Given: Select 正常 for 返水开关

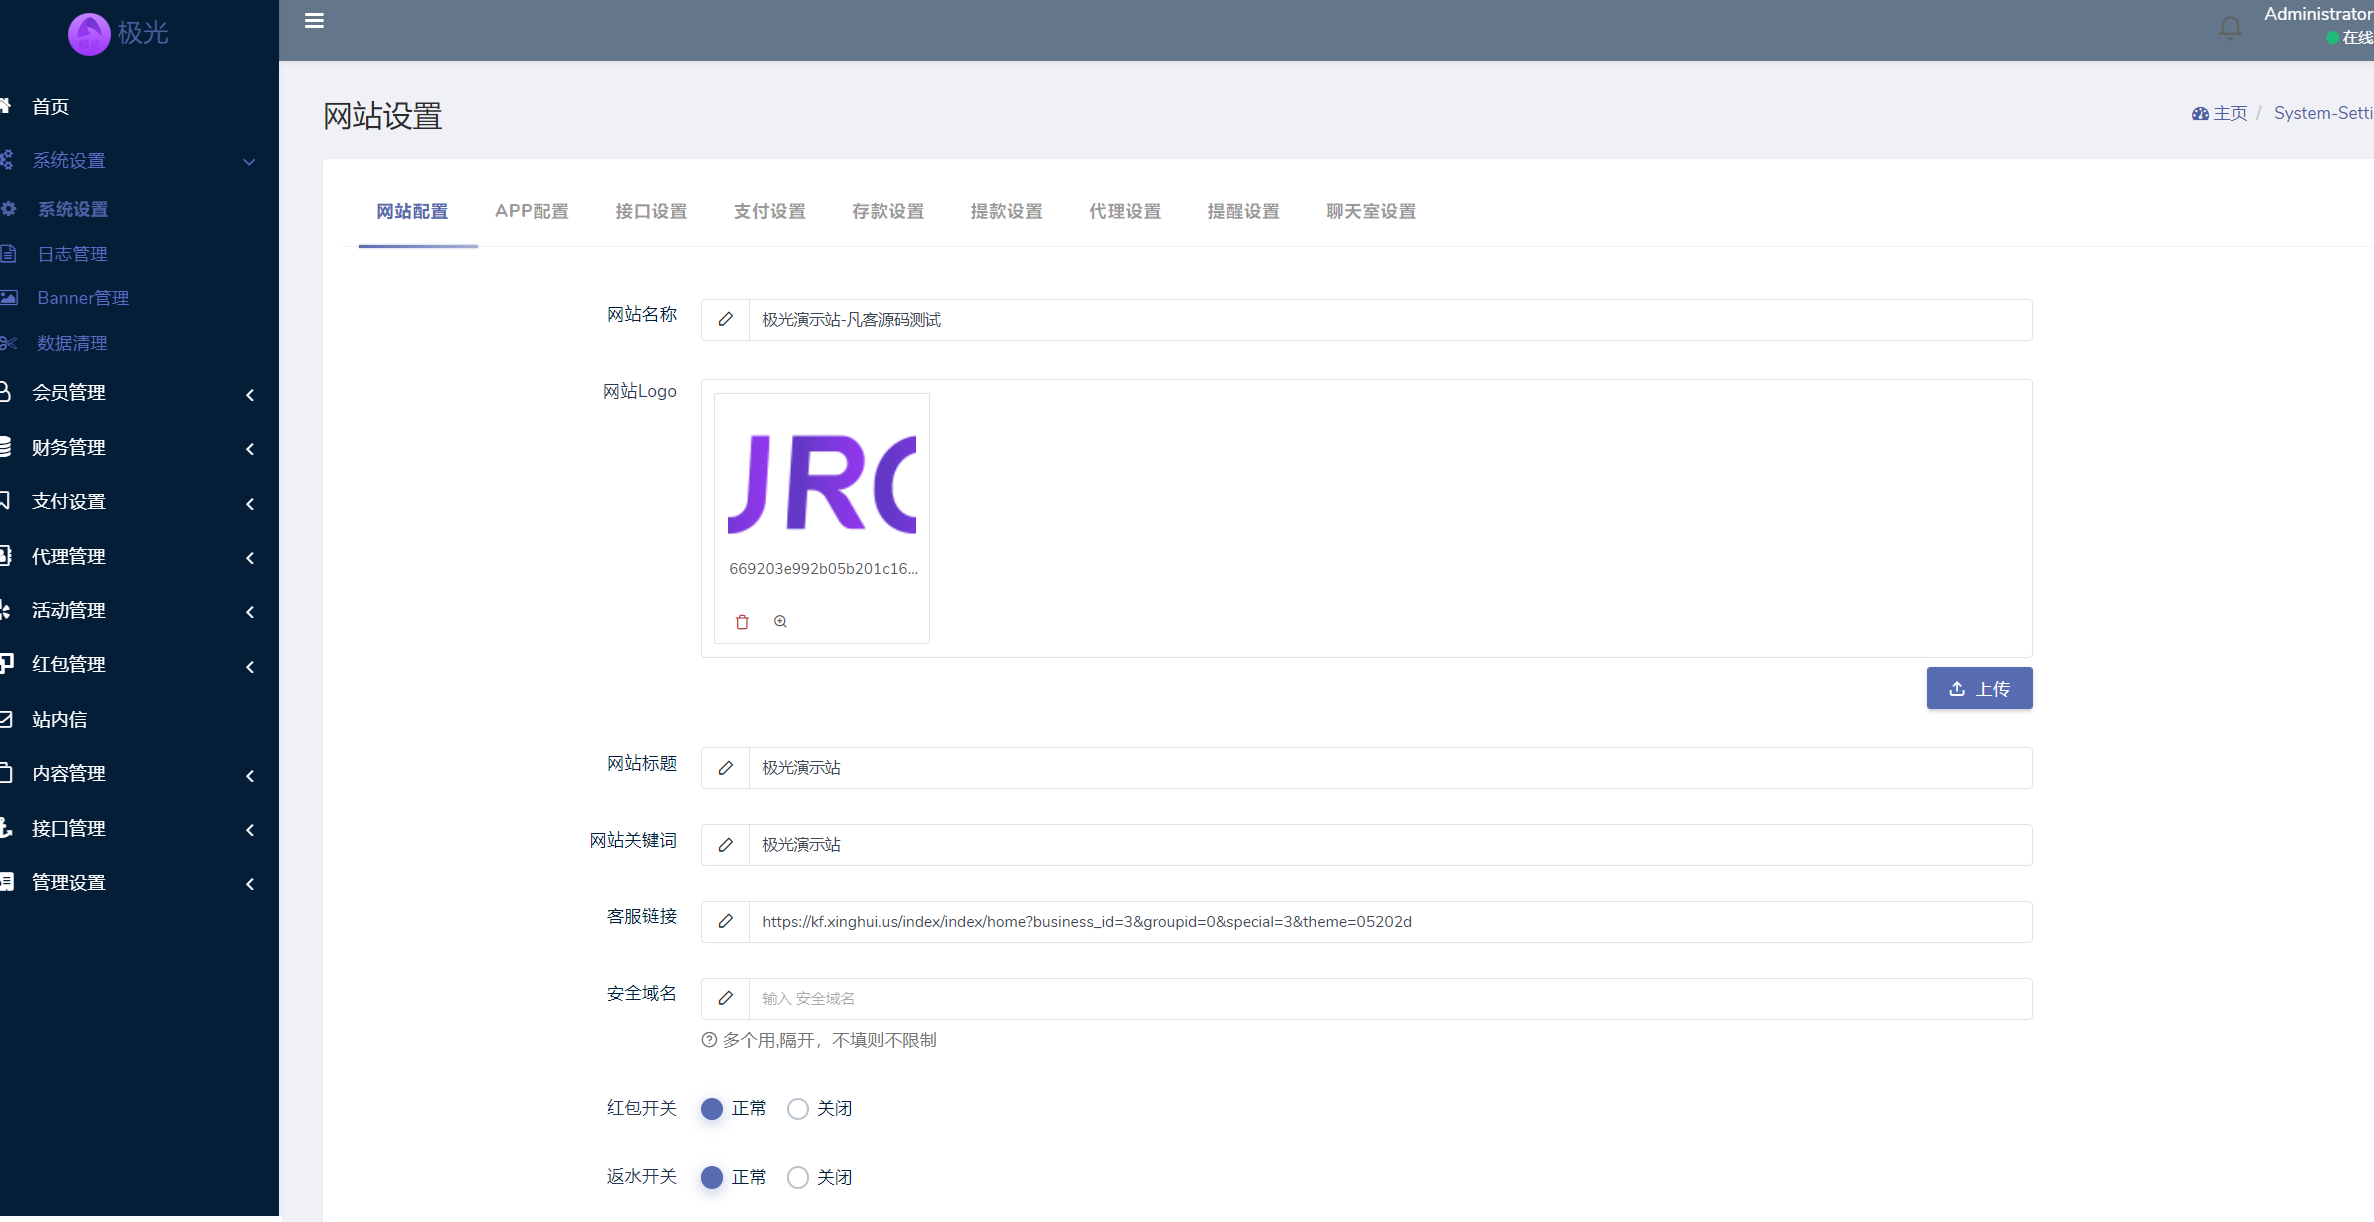Looking at the screenshot, I should [x=712, y=1177].
